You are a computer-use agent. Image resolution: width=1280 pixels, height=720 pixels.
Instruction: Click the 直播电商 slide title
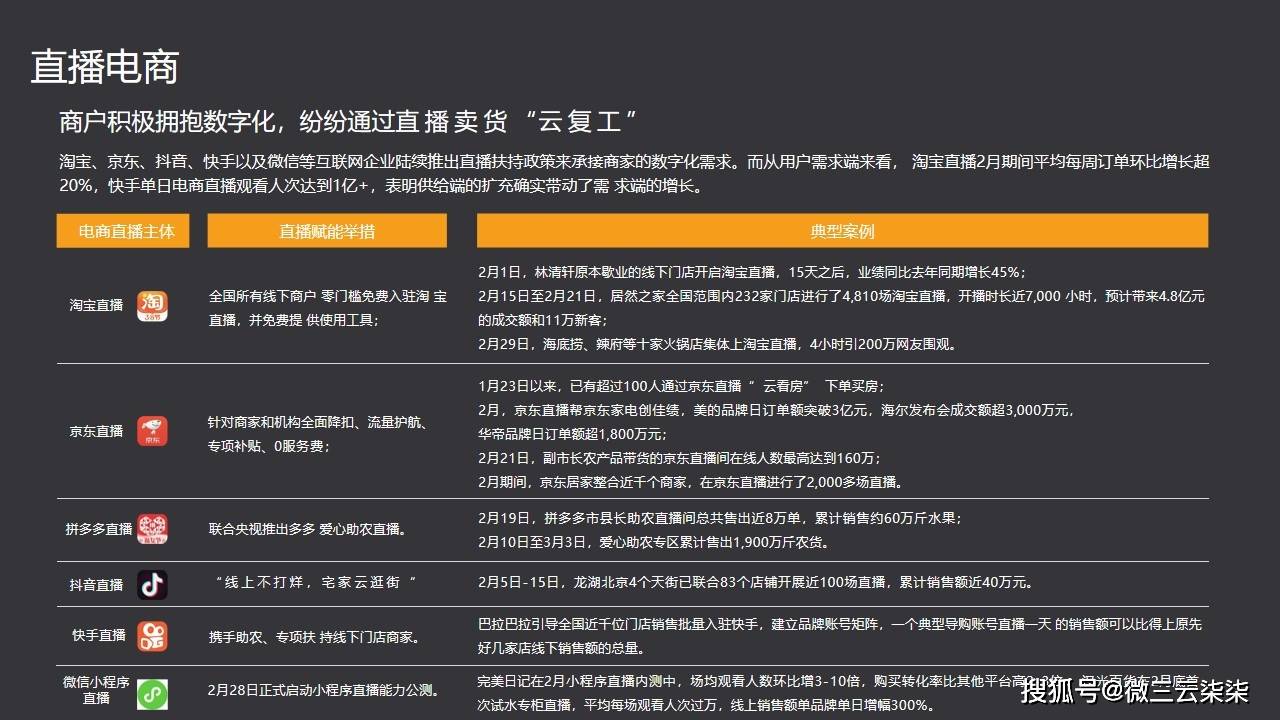pos(105,67)
